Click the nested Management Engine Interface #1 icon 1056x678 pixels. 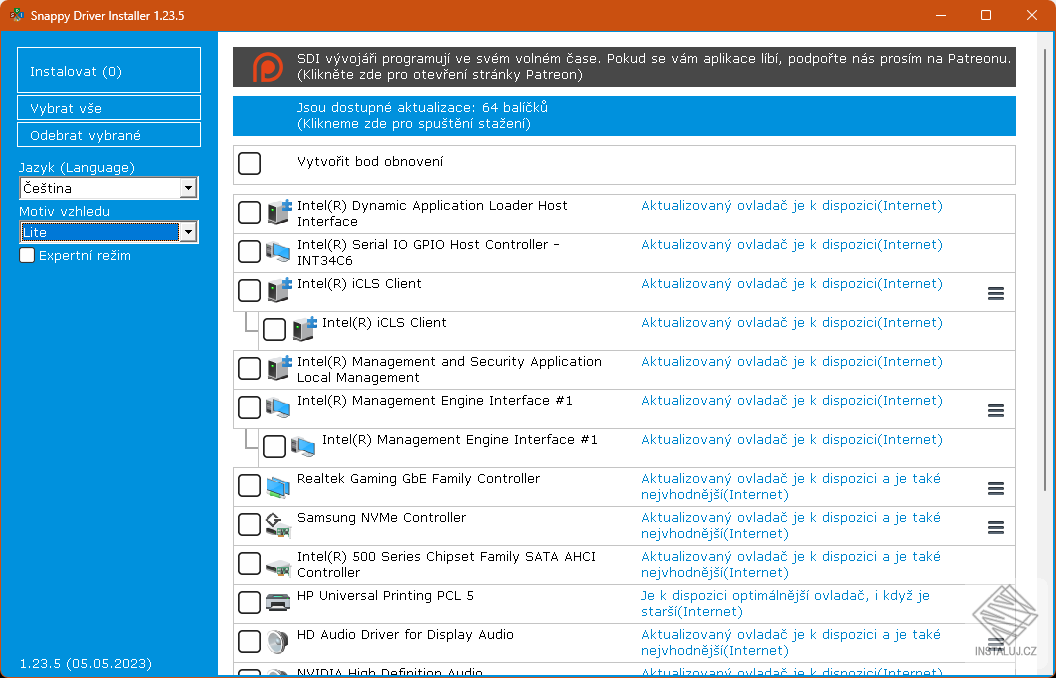pos(304,446)
